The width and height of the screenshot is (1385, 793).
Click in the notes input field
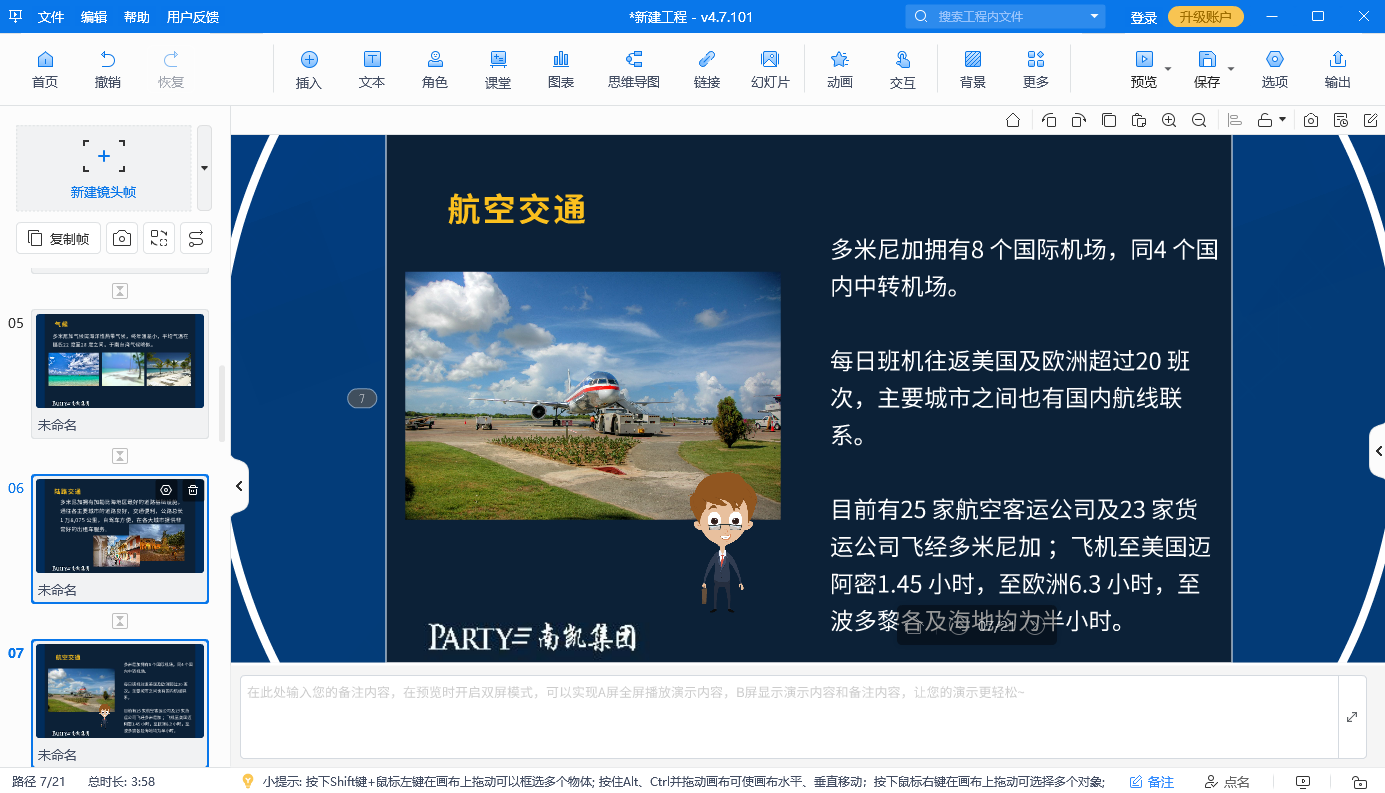(788, 717)
